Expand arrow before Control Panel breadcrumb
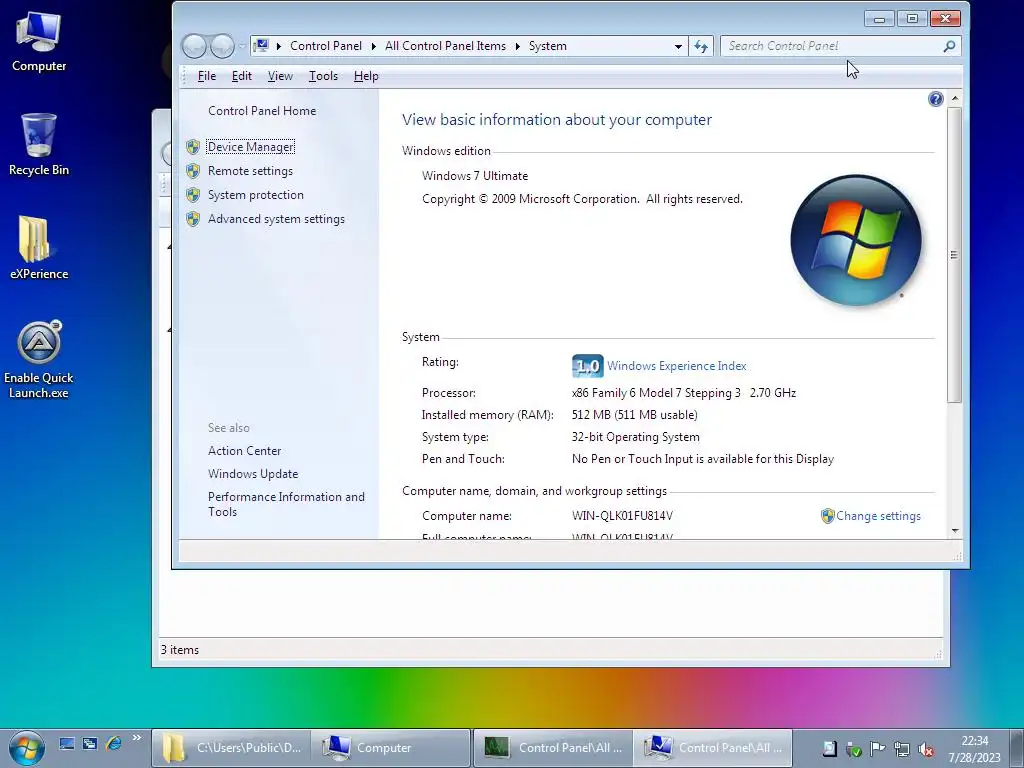Screen dimensions: 1024x768 pyautogui.click(x=279, y=46)
